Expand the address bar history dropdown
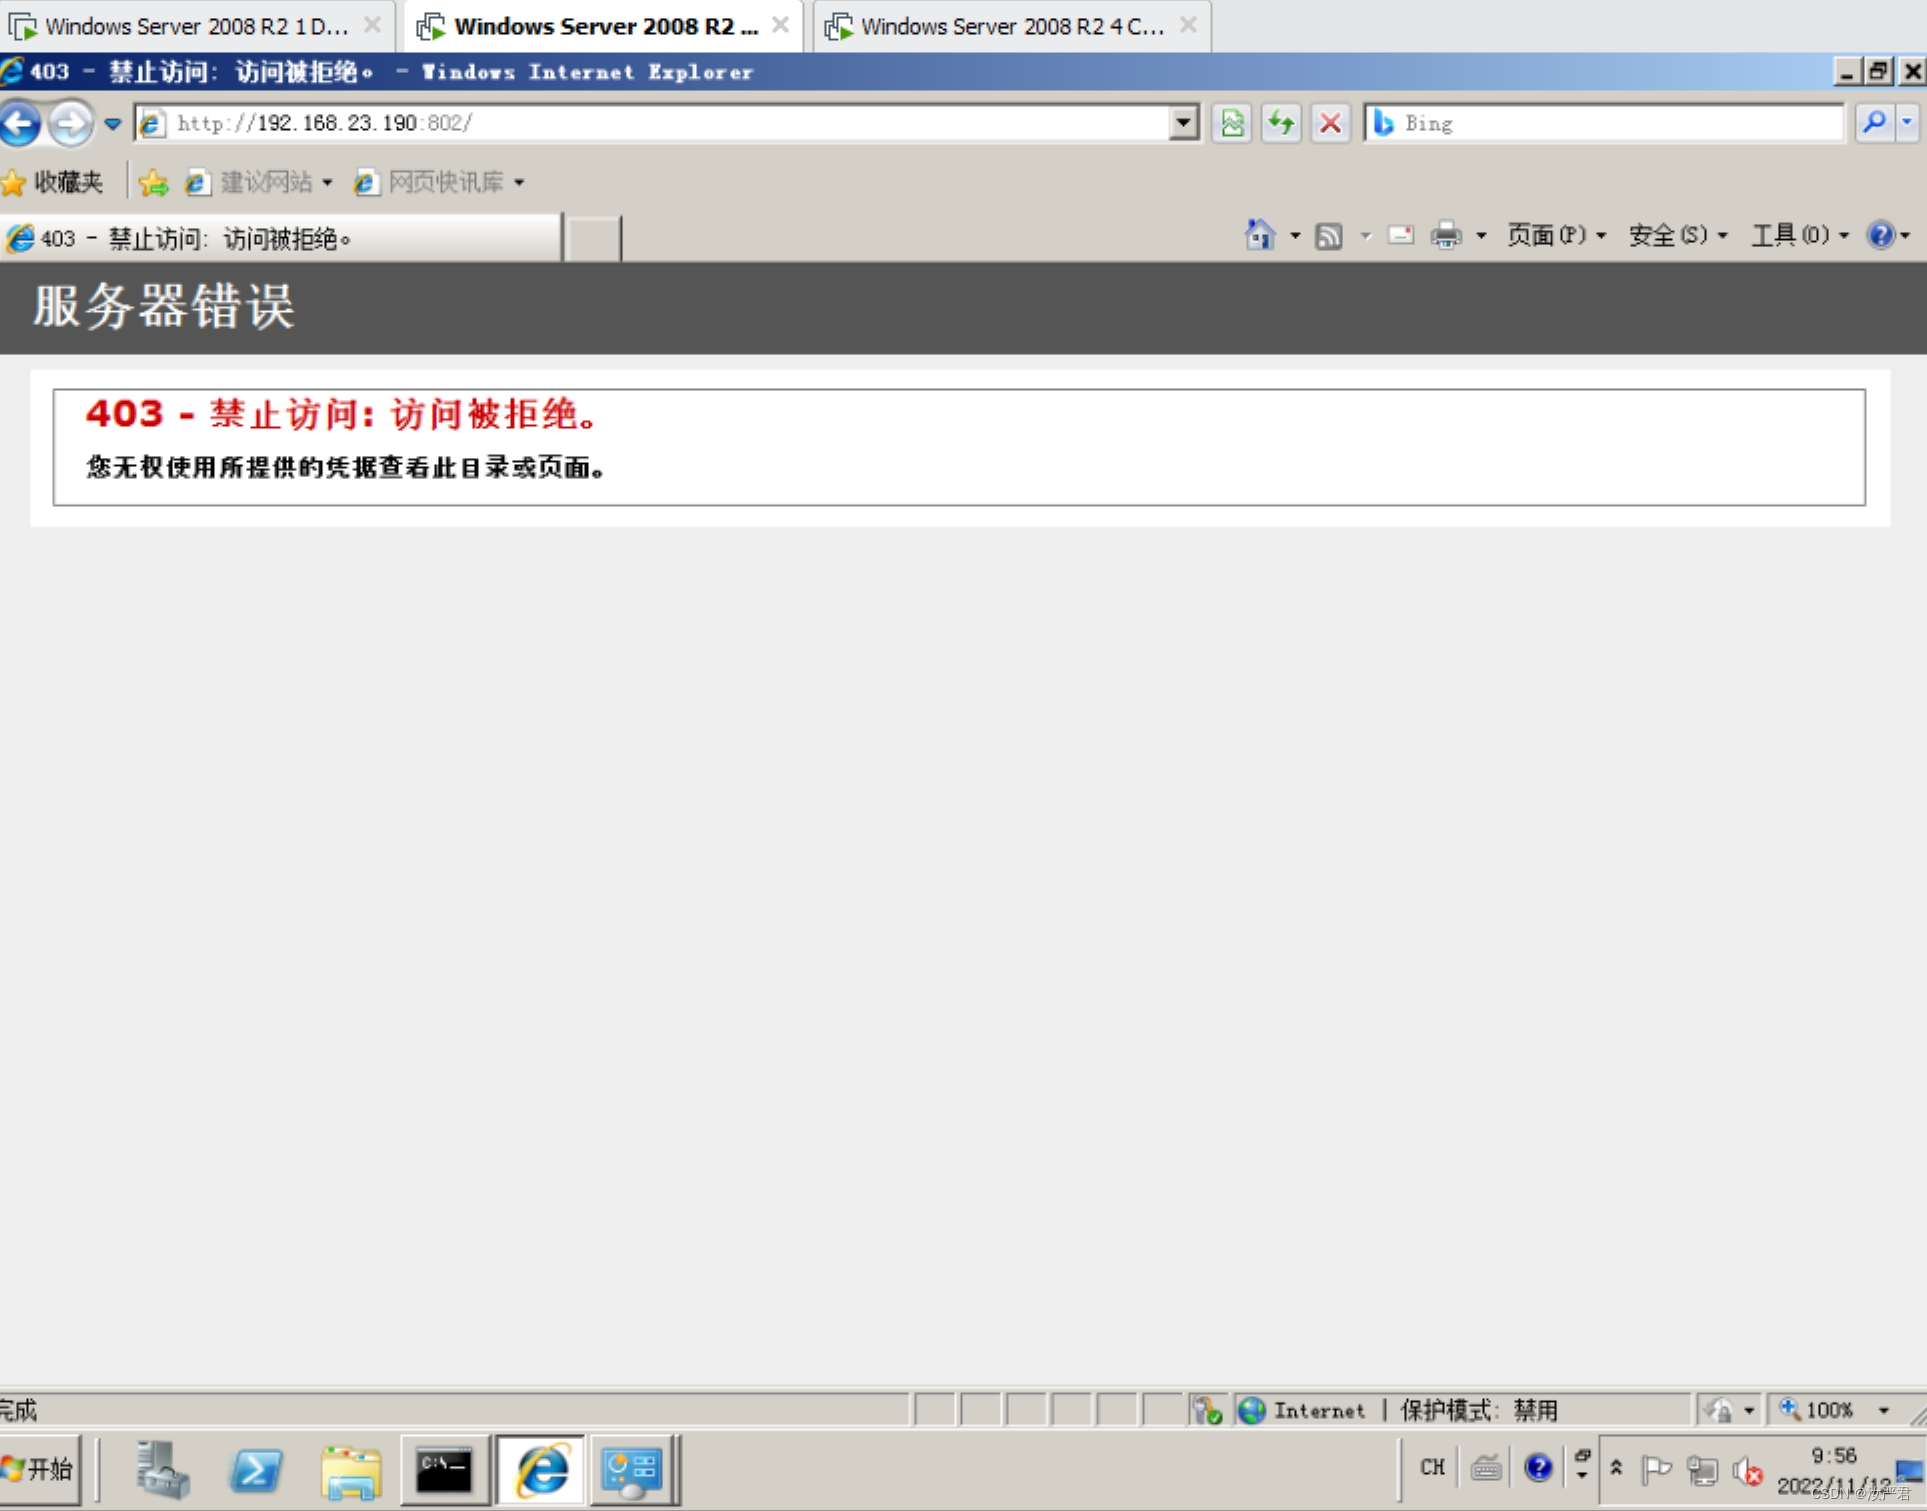1927x1511 pixels. coord(1183,123)
